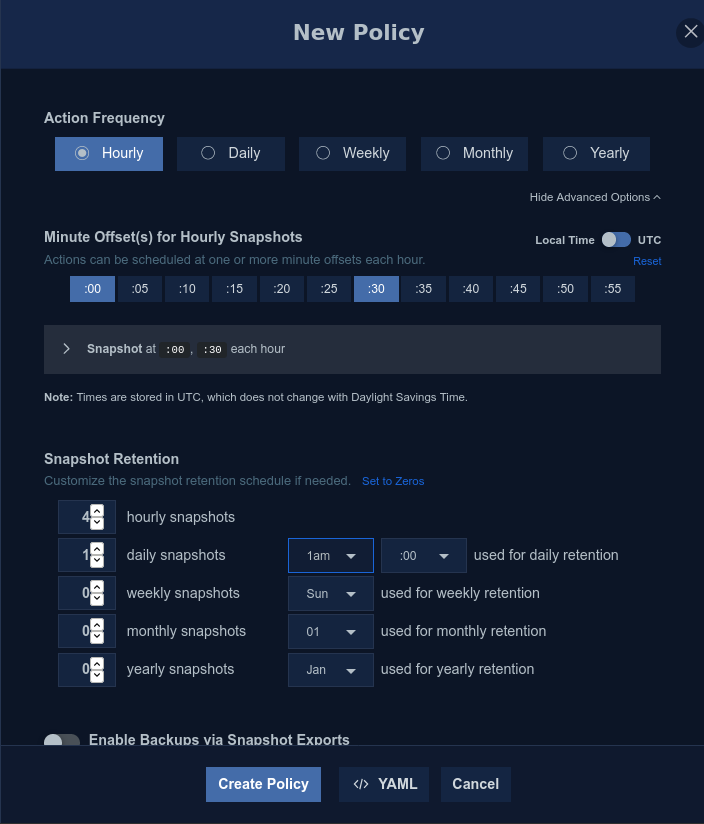
Task: Select the Daily frequency option
Action: [x=231, y=153]
